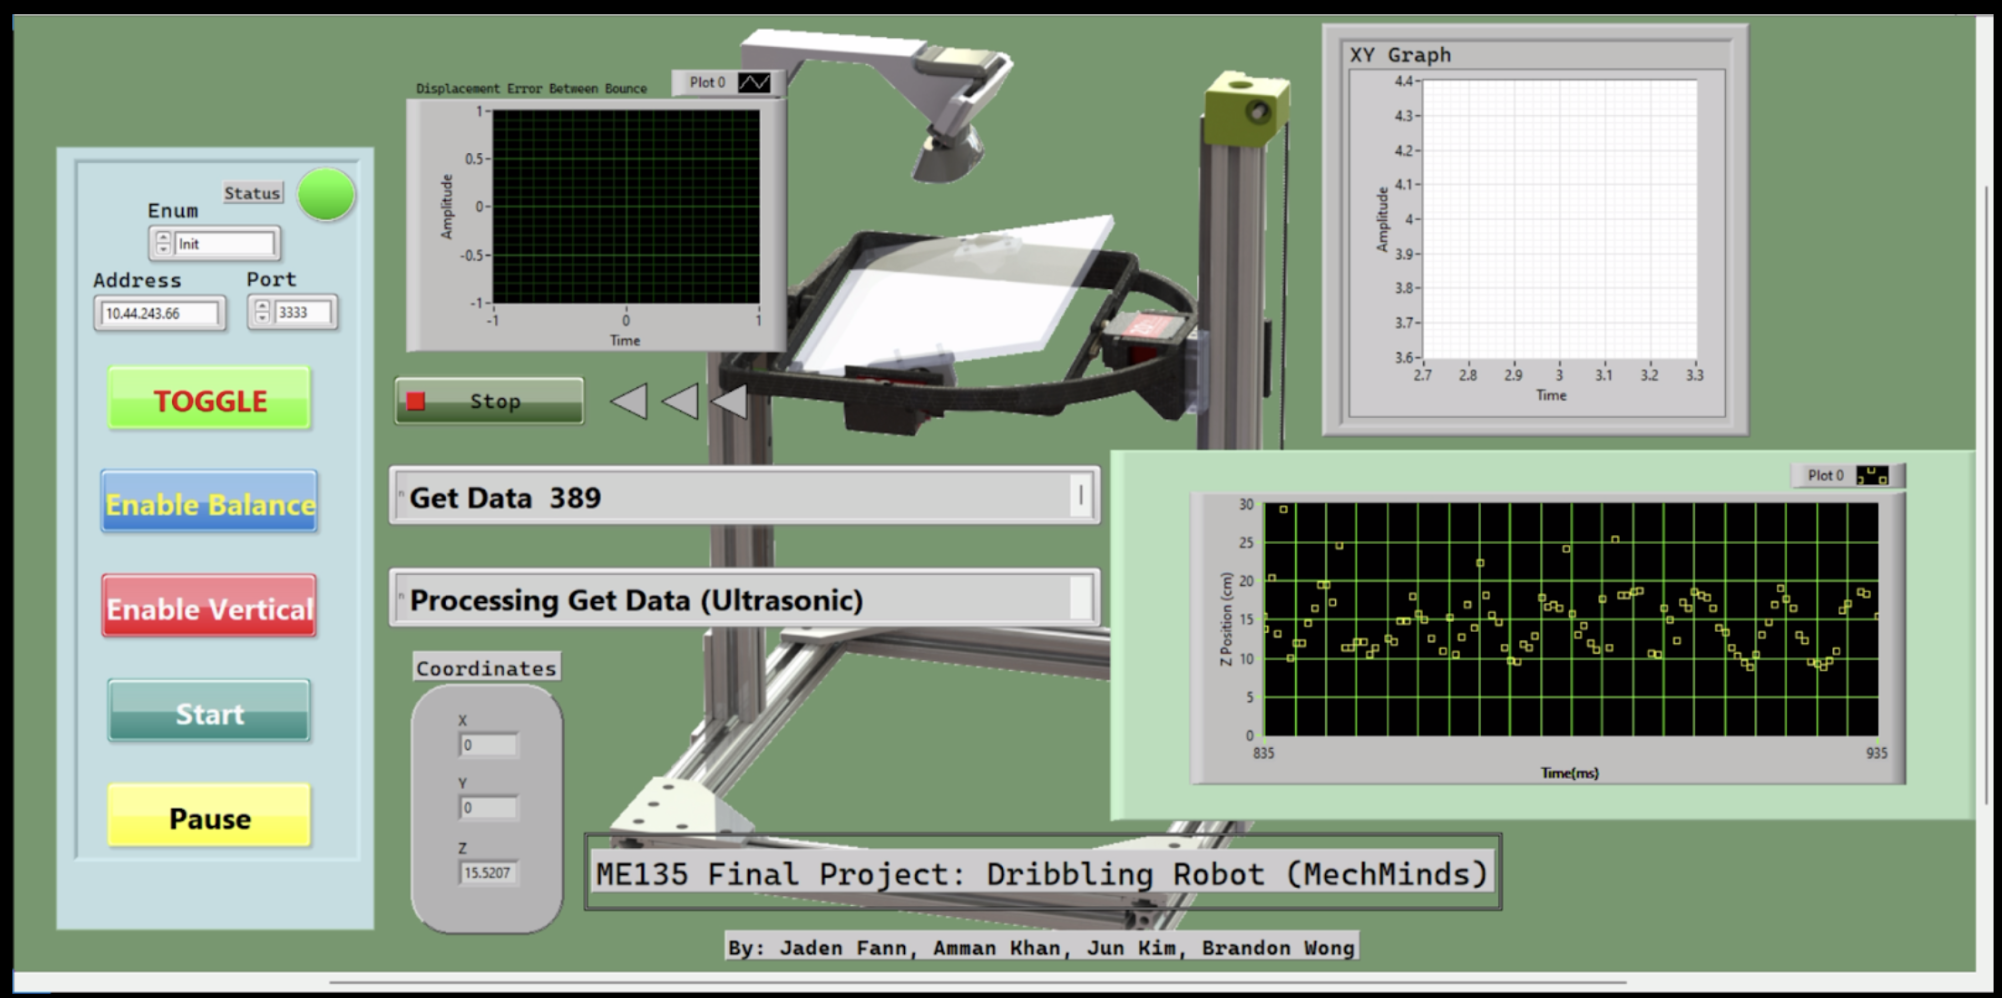Click the Plot 0 legend of Displacement Error graph

click(729, 83)
